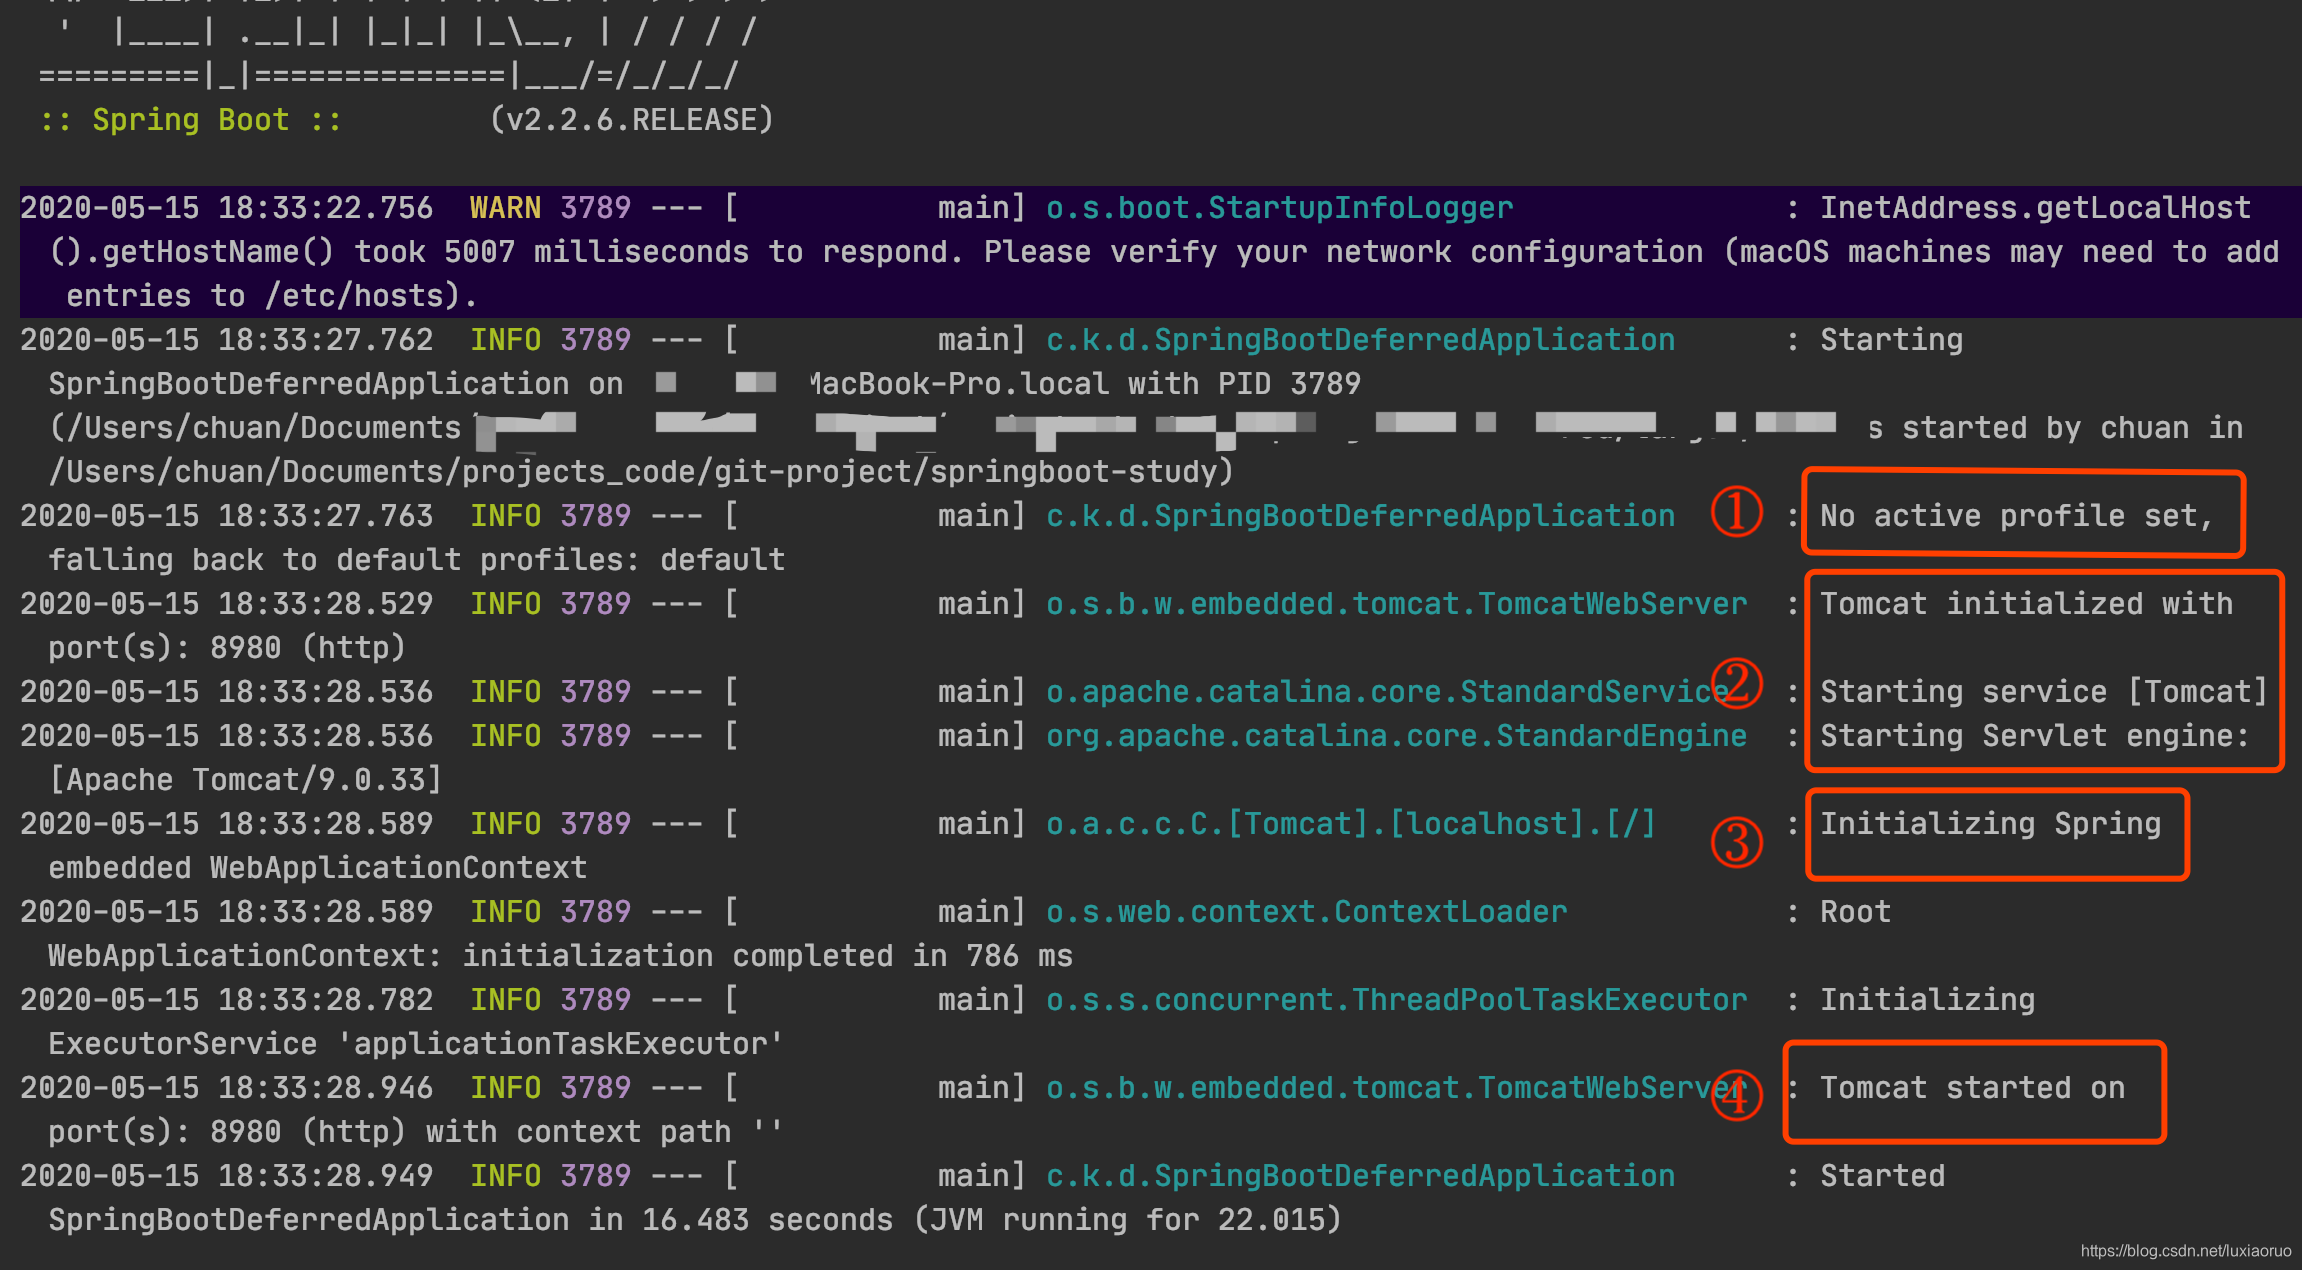Viewport: 2302px width, 1270px height.
Task: Click 'Initializing Spring' boxed message
Action: (1990, 824)
